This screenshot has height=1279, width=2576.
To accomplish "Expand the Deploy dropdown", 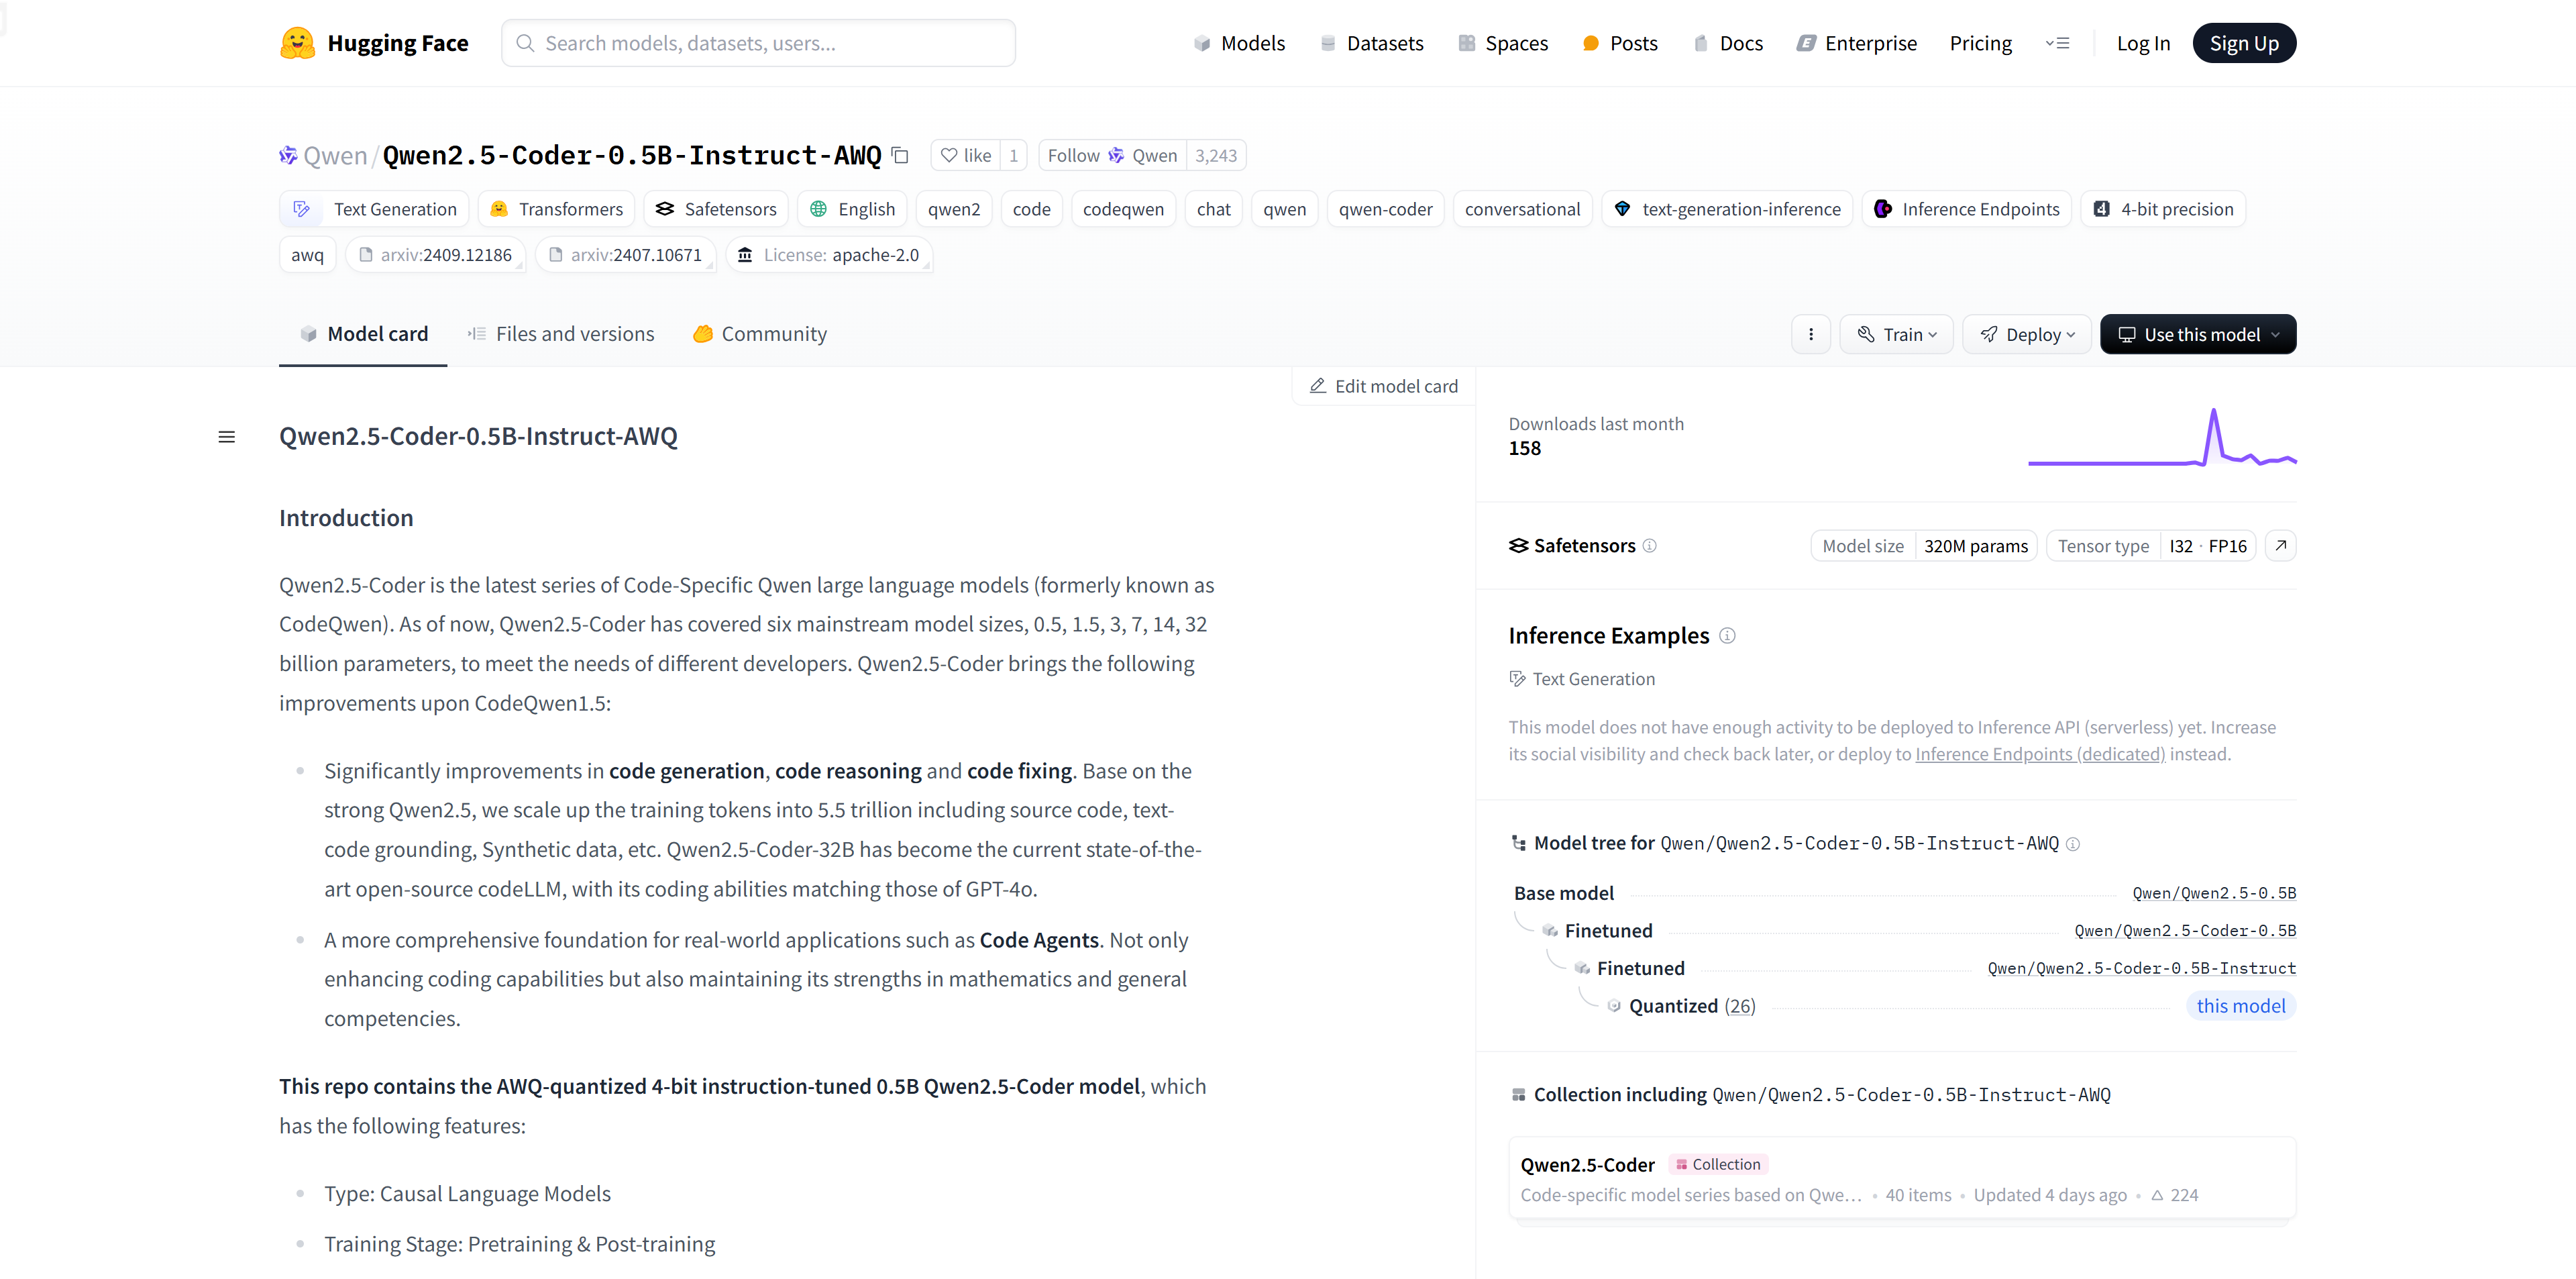I will [x=2027, y=334].
